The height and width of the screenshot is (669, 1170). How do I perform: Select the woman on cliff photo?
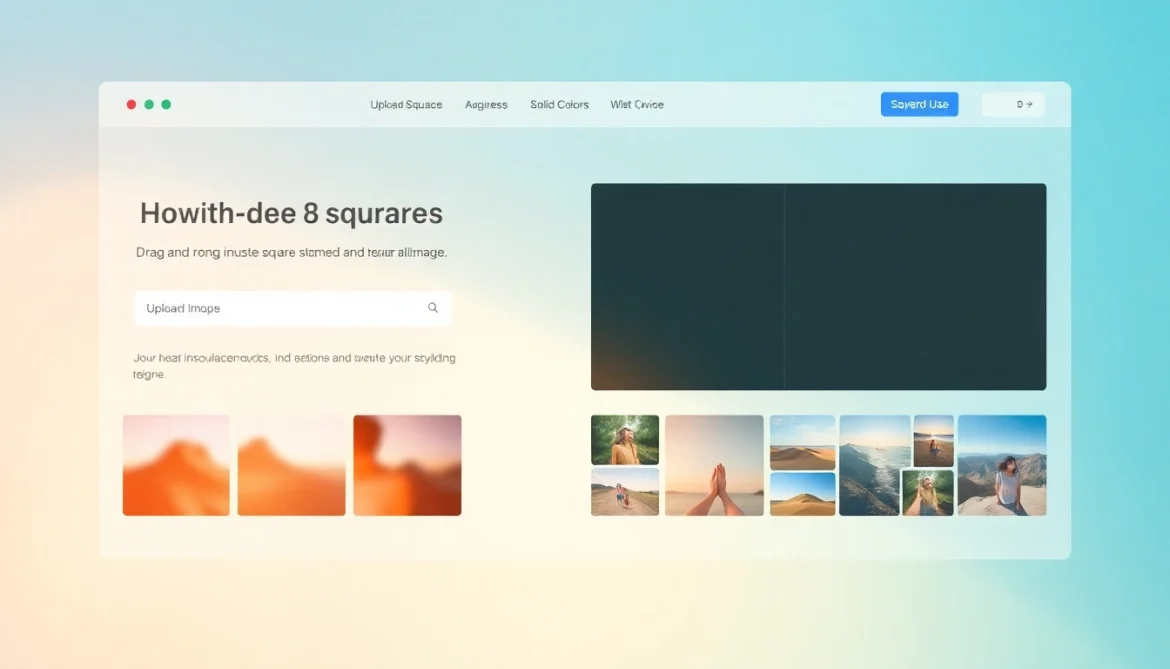1002,464
